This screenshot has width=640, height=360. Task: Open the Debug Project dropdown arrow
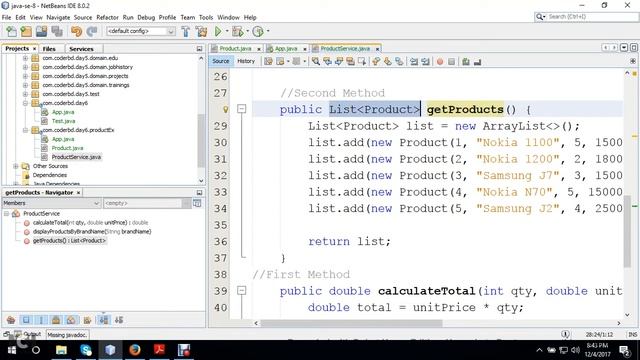point(247,31)
